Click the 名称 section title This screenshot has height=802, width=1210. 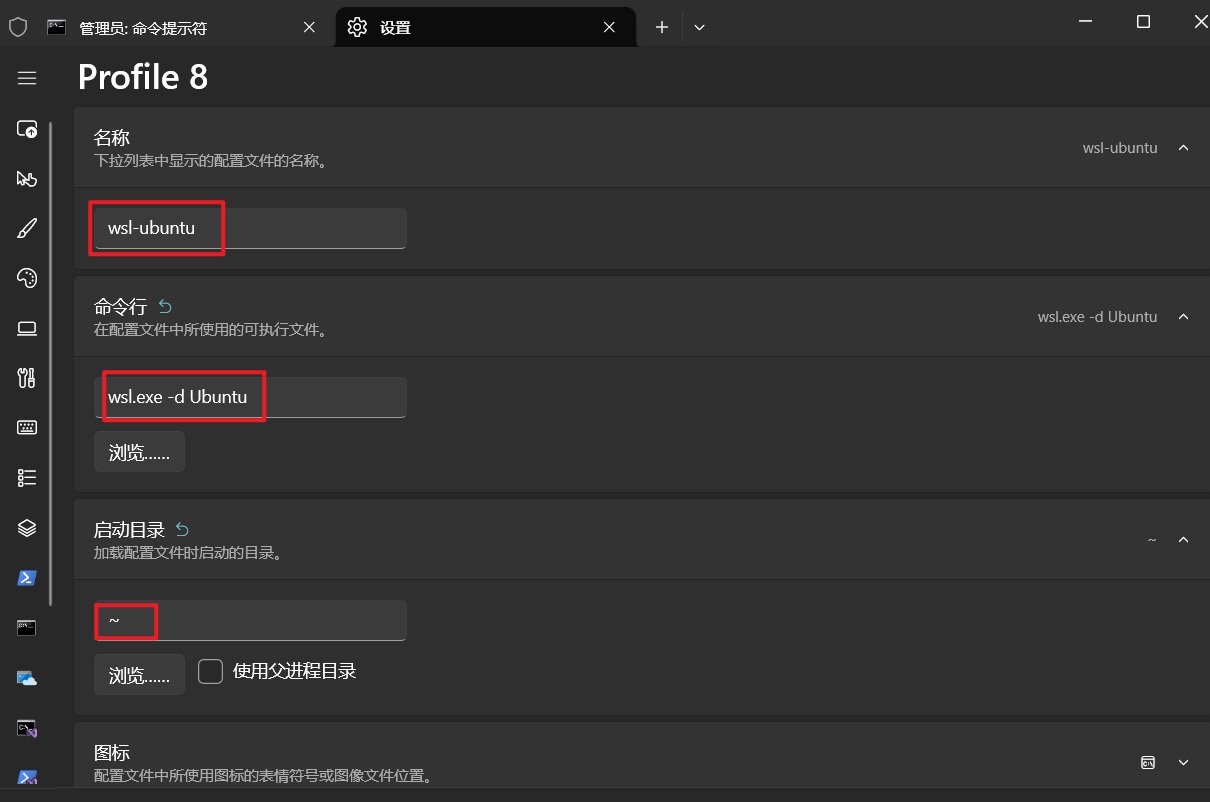click(x=112, y=137)
